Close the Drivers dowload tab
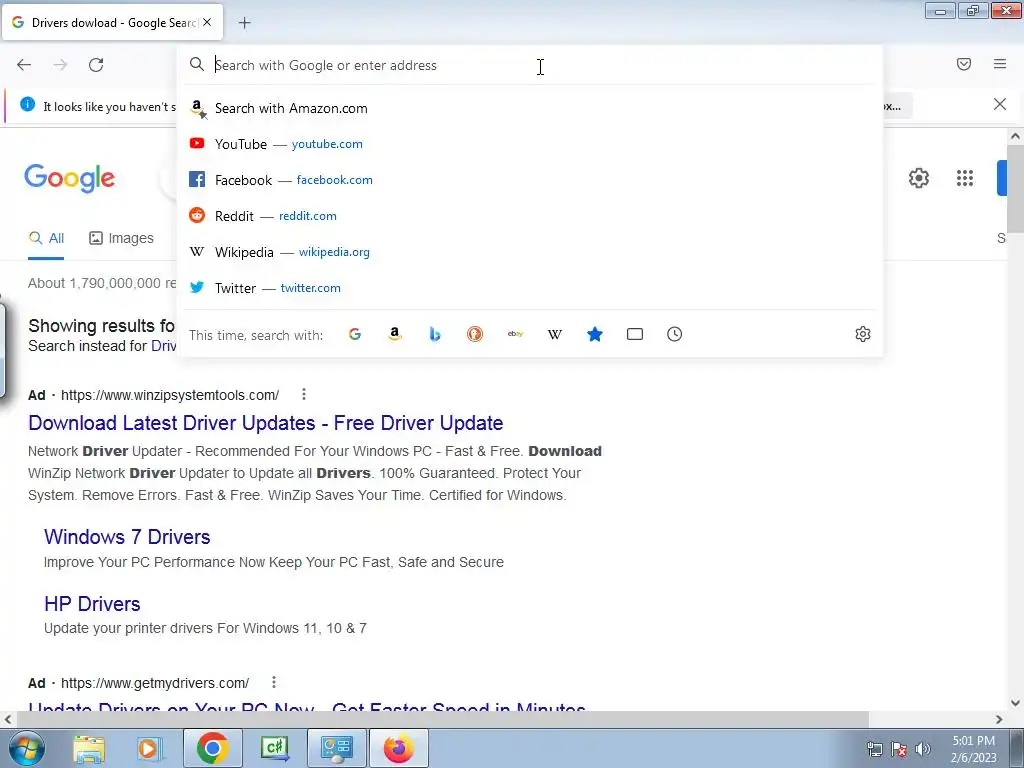This screenshot has height=768, width=1024. (x=207, y=22)
